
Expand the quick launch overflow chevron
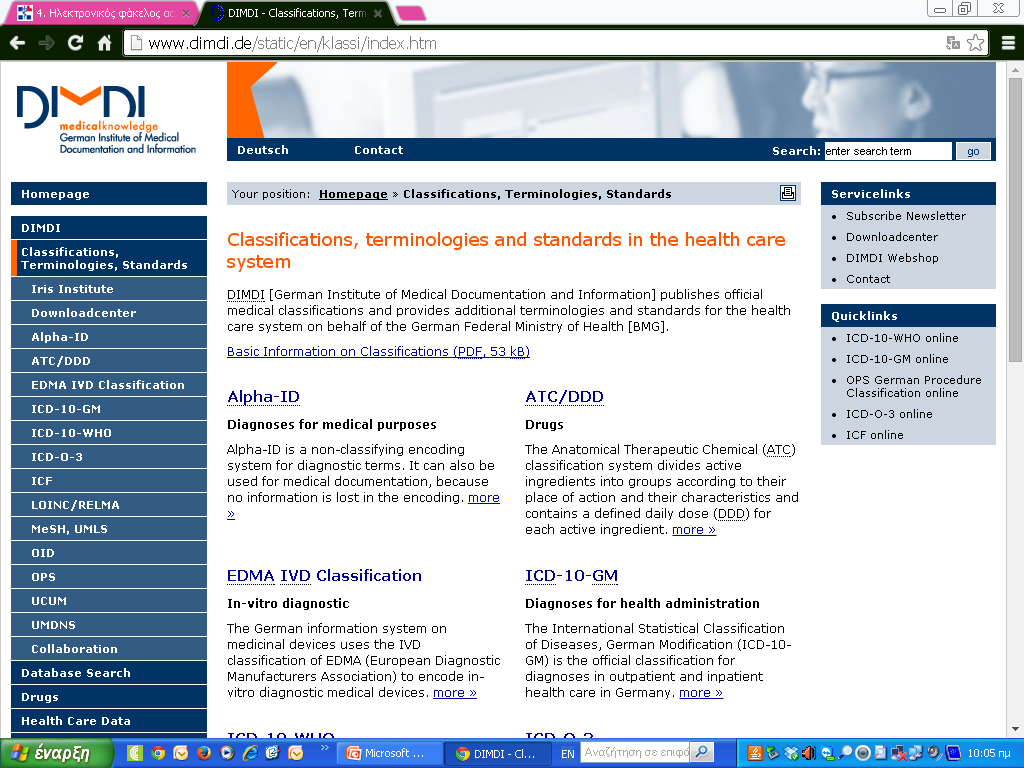325,748
